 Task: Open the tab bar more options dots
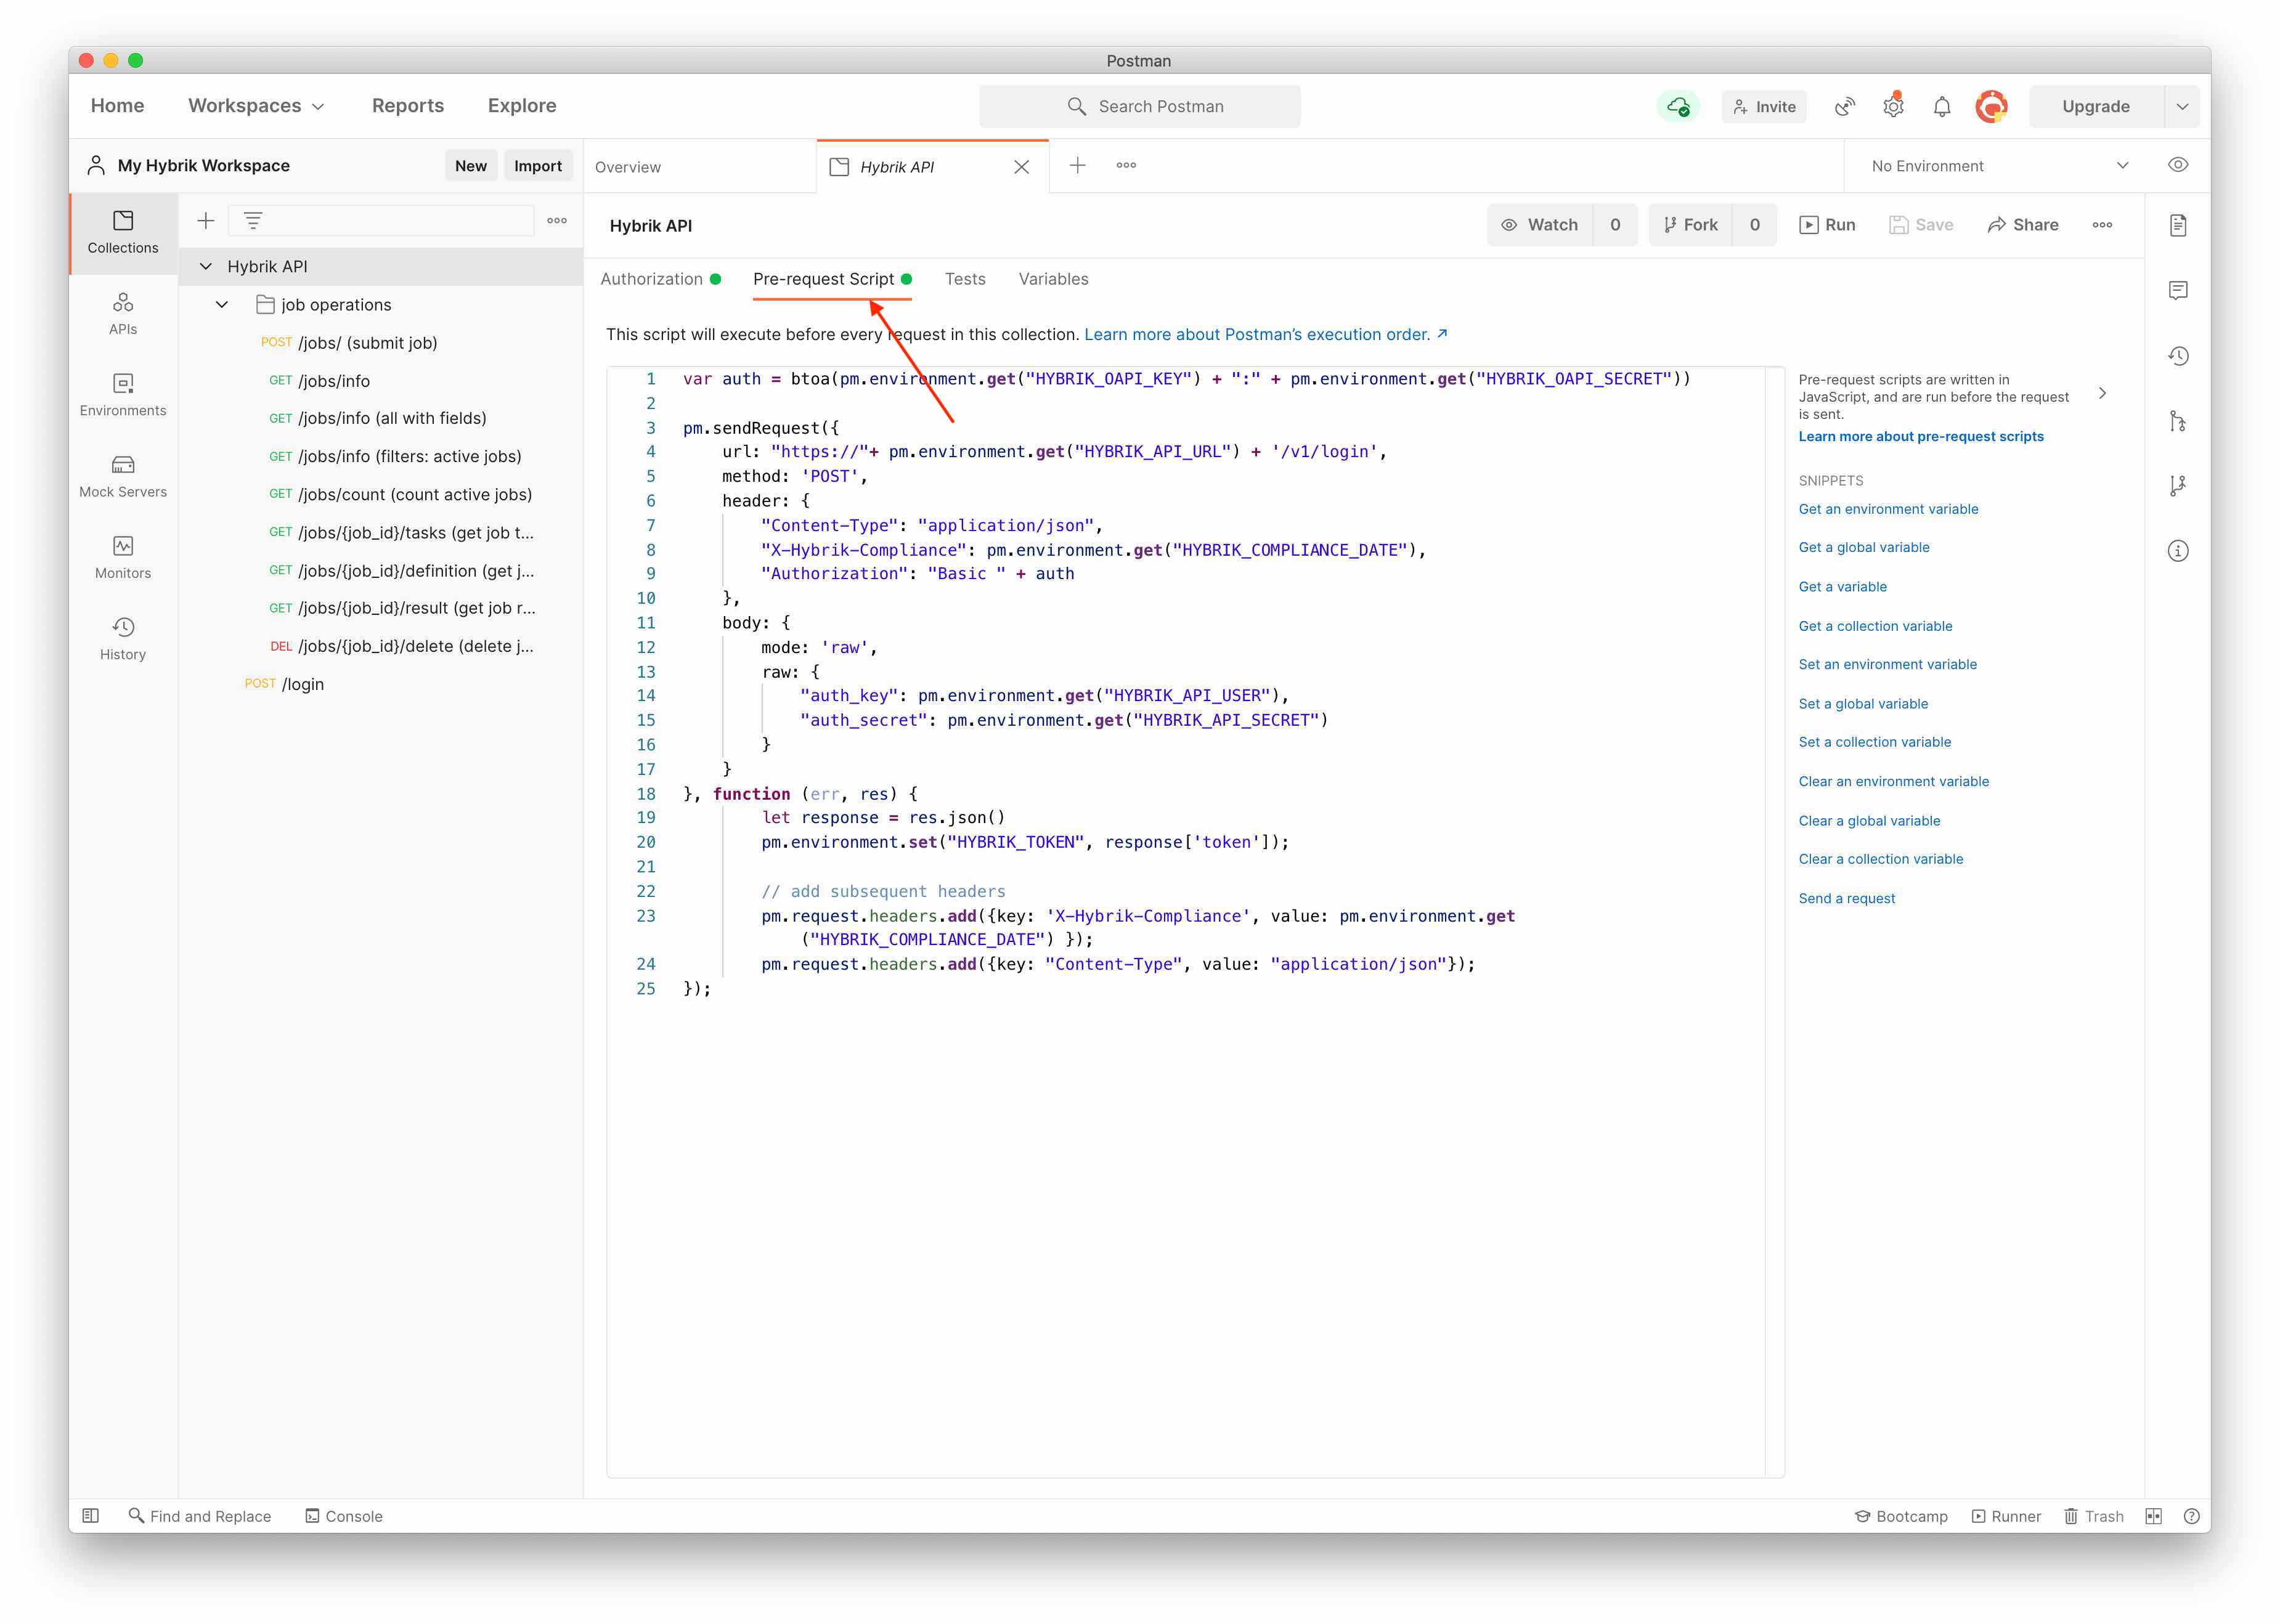click(1126, 165)
